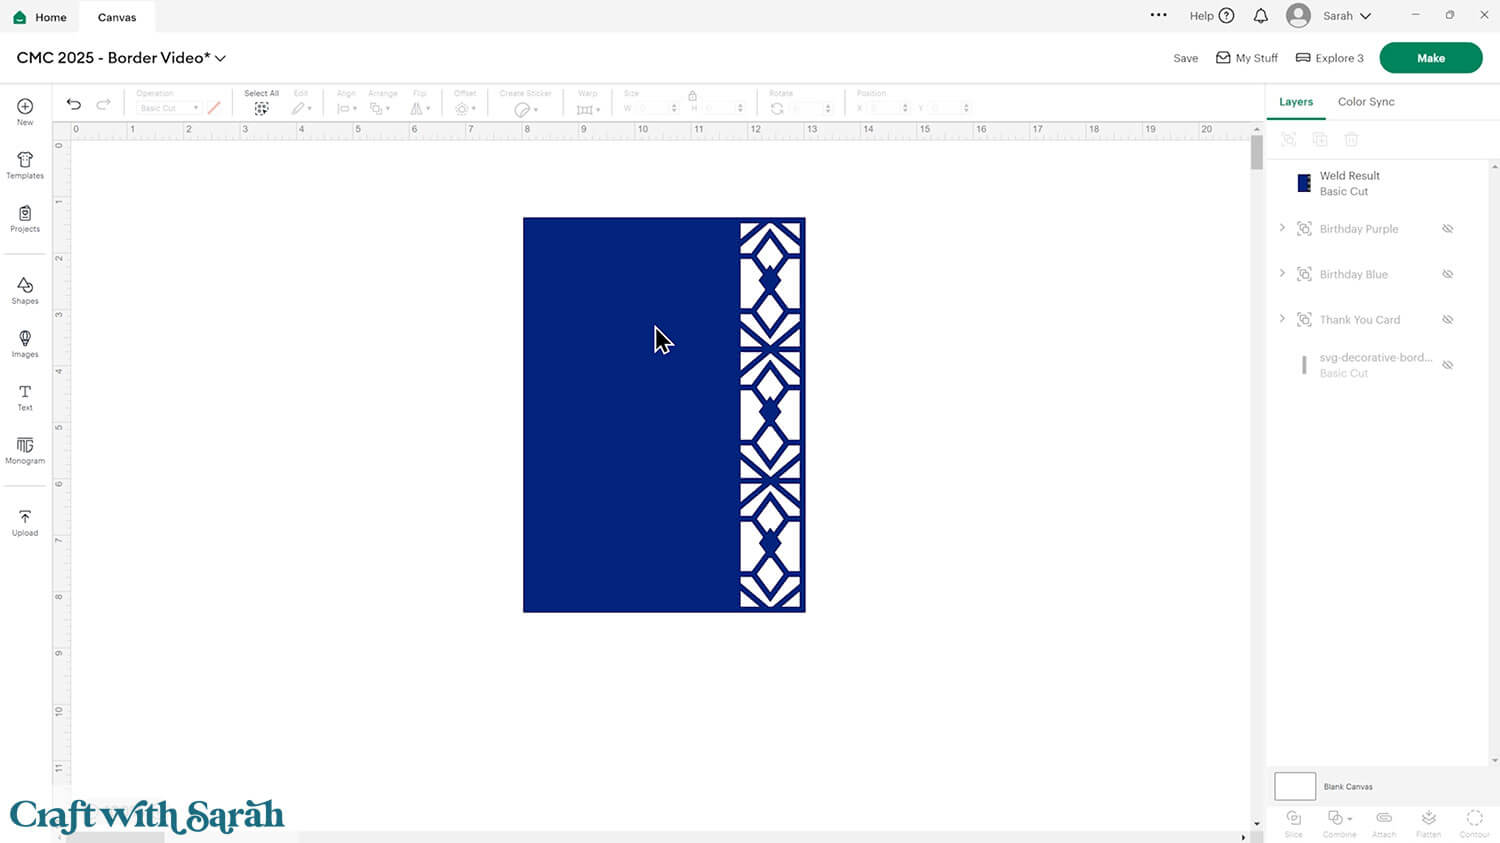
Task: Open the Monogram tool
Action: tap(25, 450)
